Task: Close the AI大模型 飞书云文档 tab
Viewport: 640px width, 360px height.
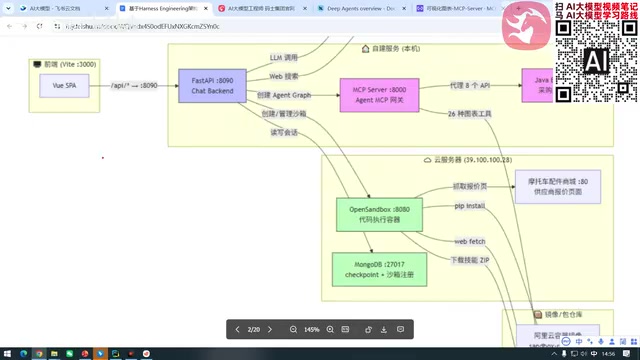Action: click(107, 8)
